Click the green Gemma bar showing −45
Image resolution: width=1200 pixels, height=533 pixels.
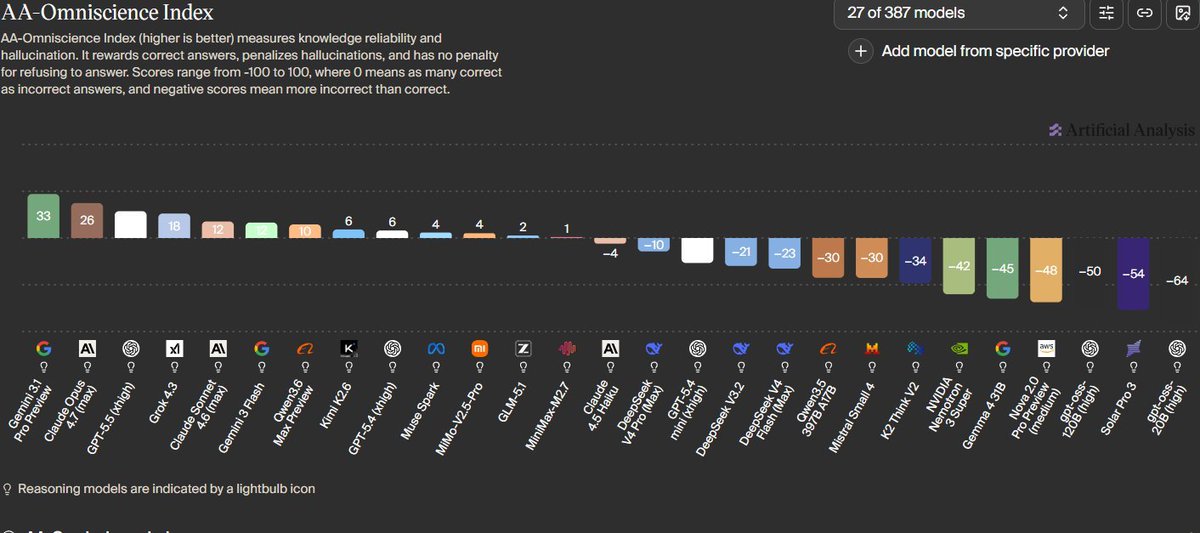(1003, 268)
